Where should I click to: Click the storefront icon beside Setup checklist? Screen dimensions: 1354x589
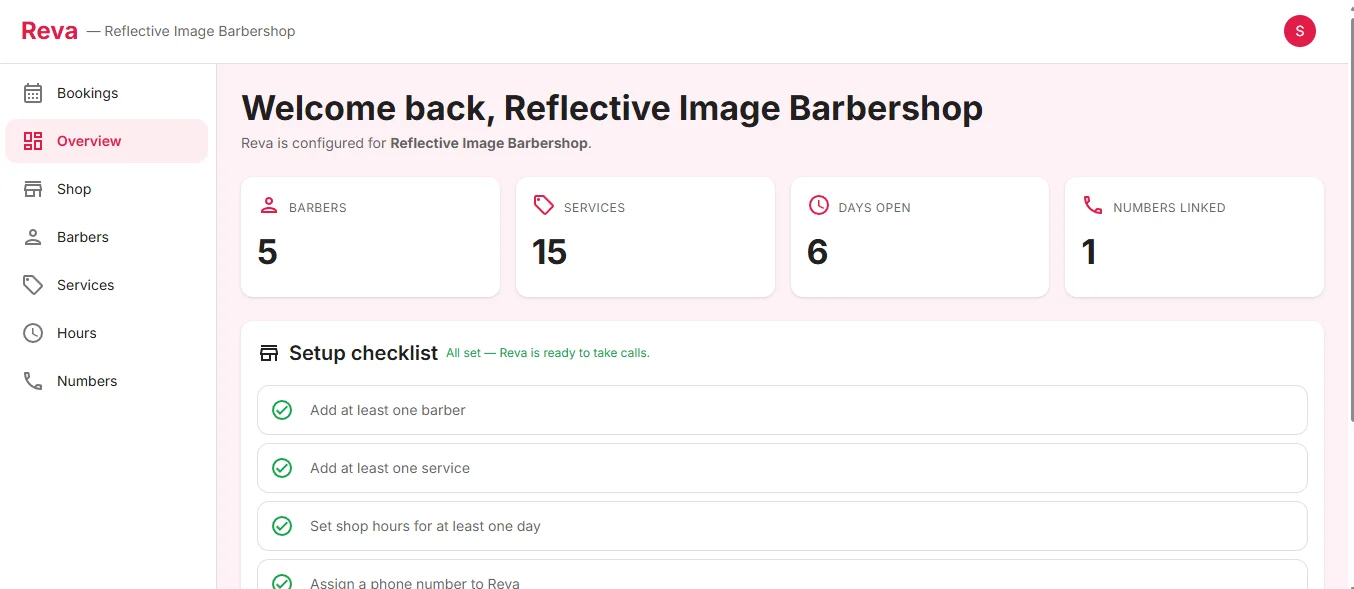click(x=268, y=353)
